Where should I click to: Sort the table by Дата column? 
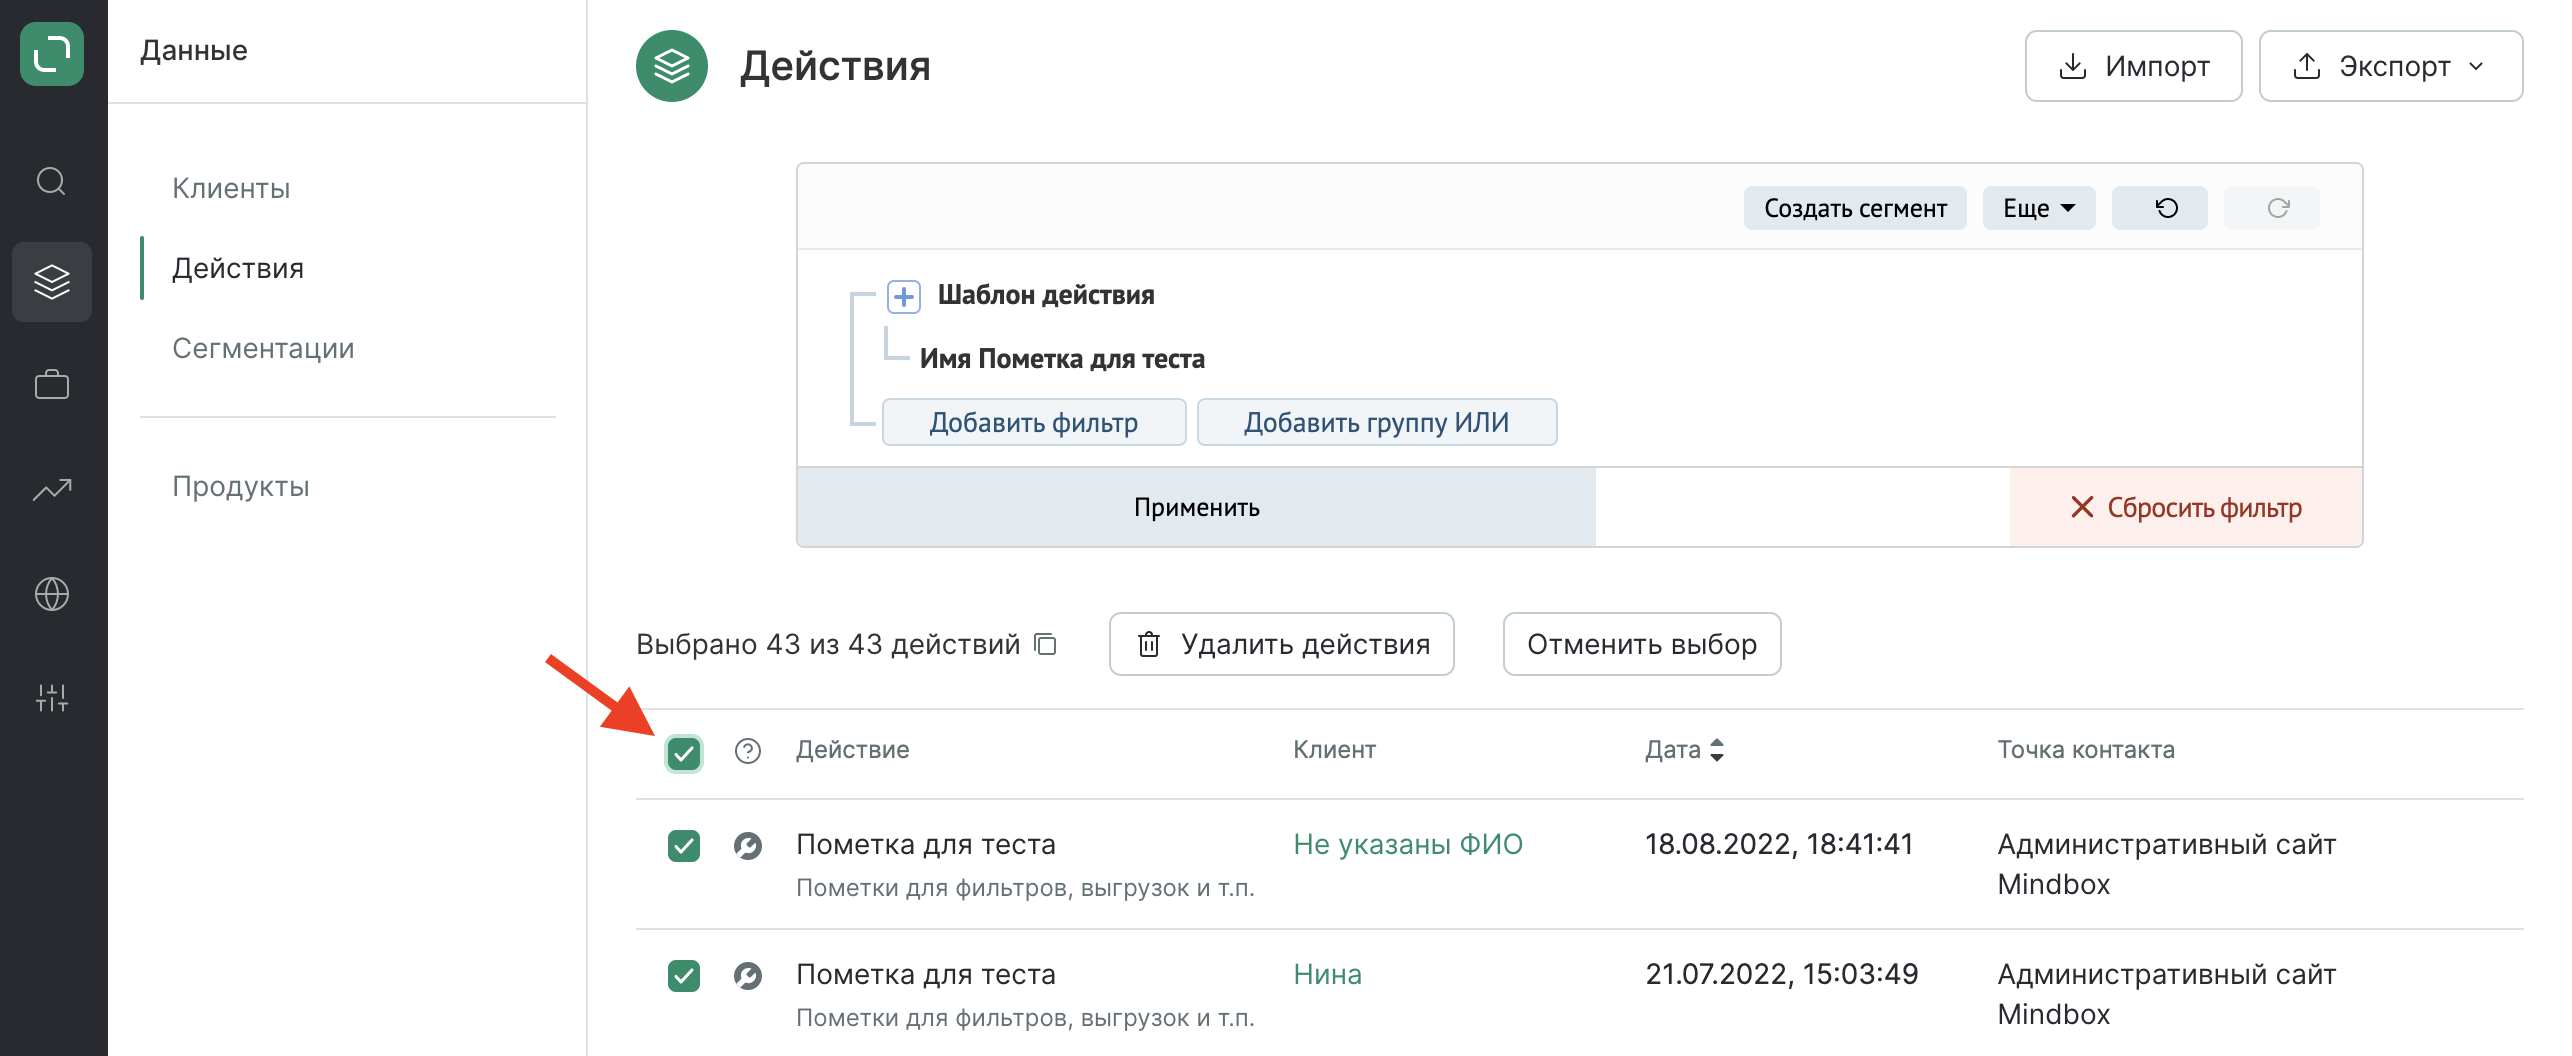coord(1685,750)
